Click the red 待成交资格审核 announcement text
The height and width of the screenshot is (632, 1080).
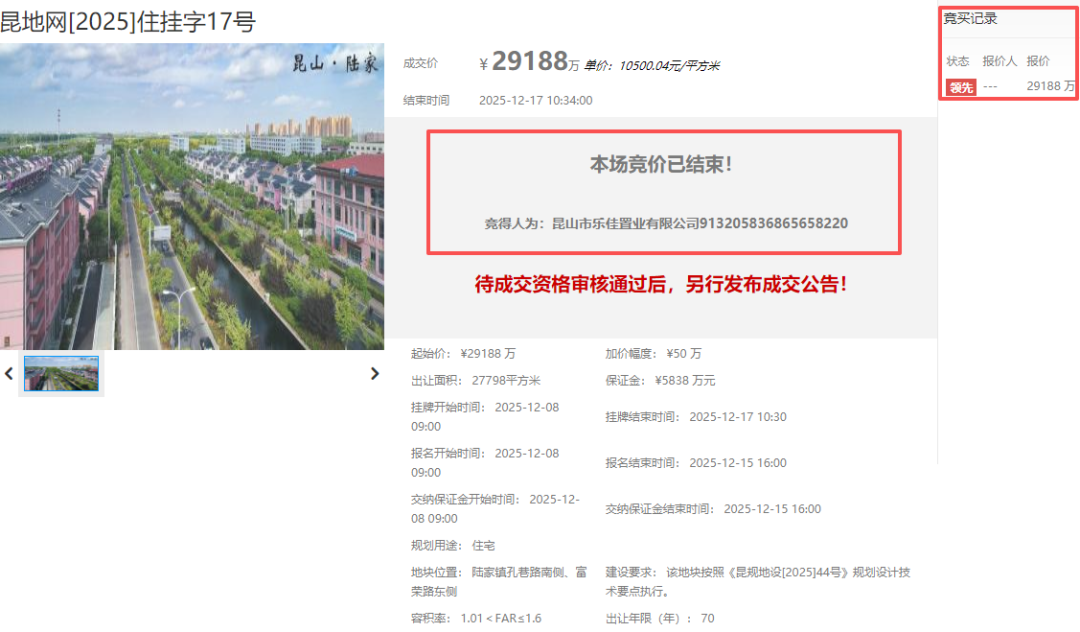click(x=661, y=284)
